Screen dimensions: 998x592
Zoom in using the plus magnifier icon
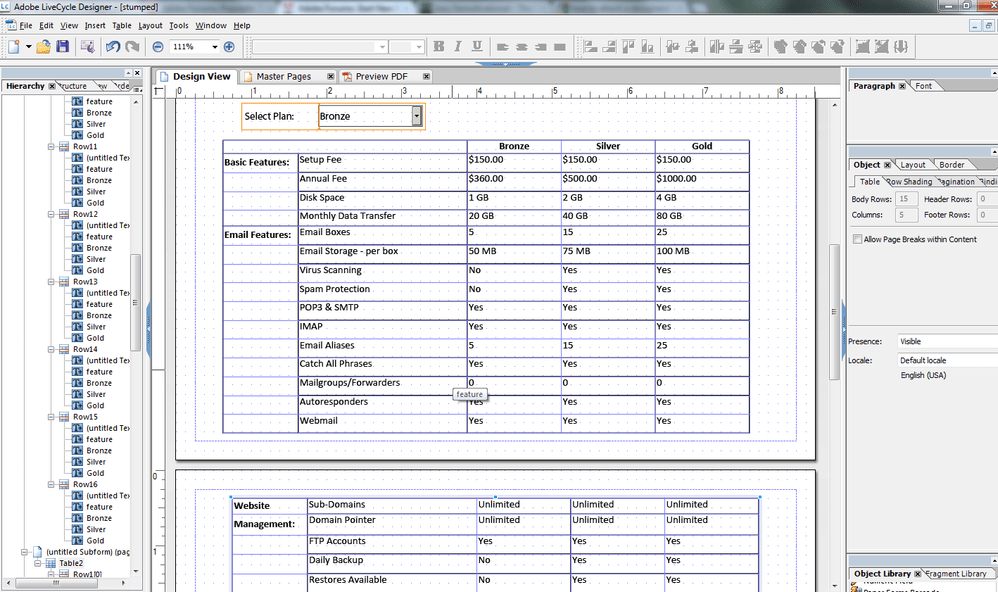point(229,46)
